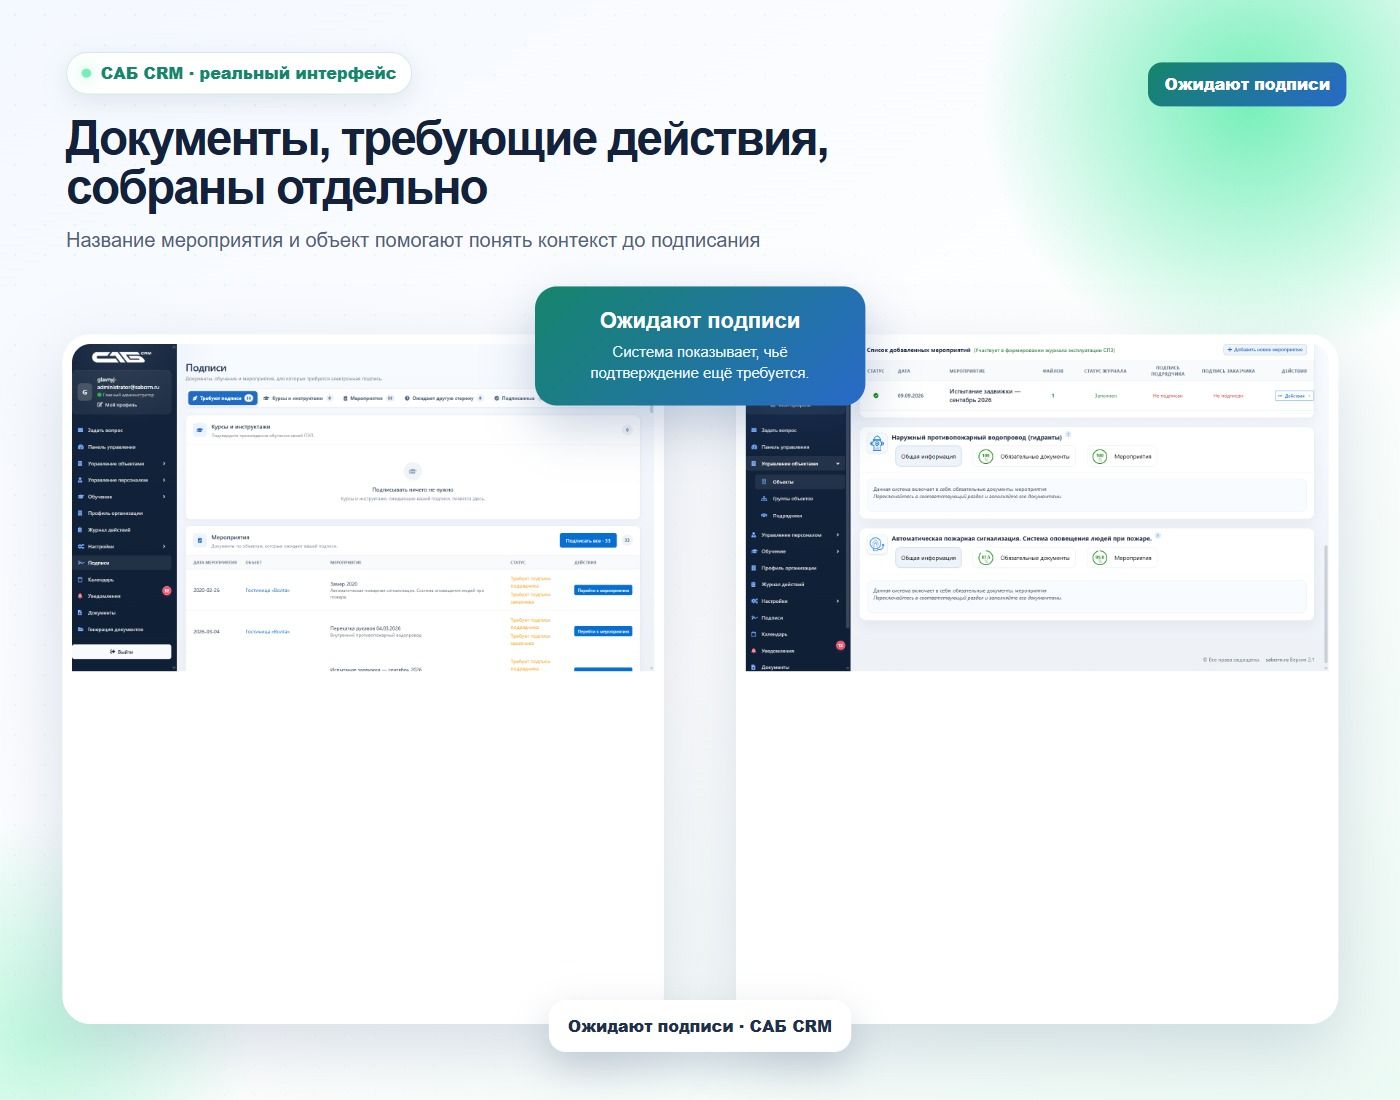Click the hydrant icon of Наружный противопожарный водопровод
The image size is (1400, 1100).
(877, 444)
